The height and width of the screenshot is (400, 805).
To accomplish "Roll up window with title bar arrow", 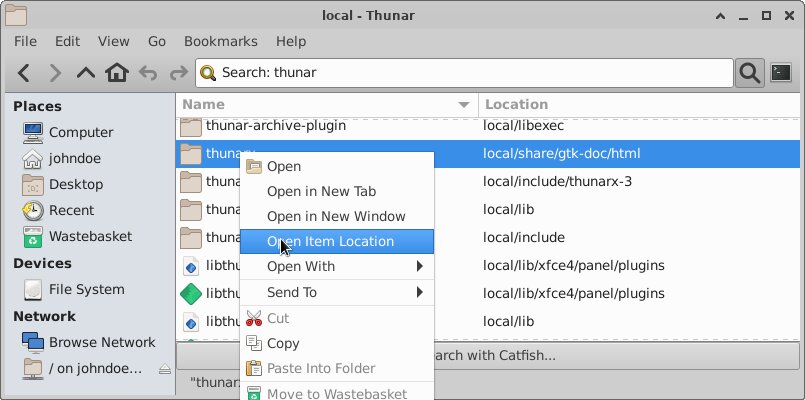I will 720,16.
